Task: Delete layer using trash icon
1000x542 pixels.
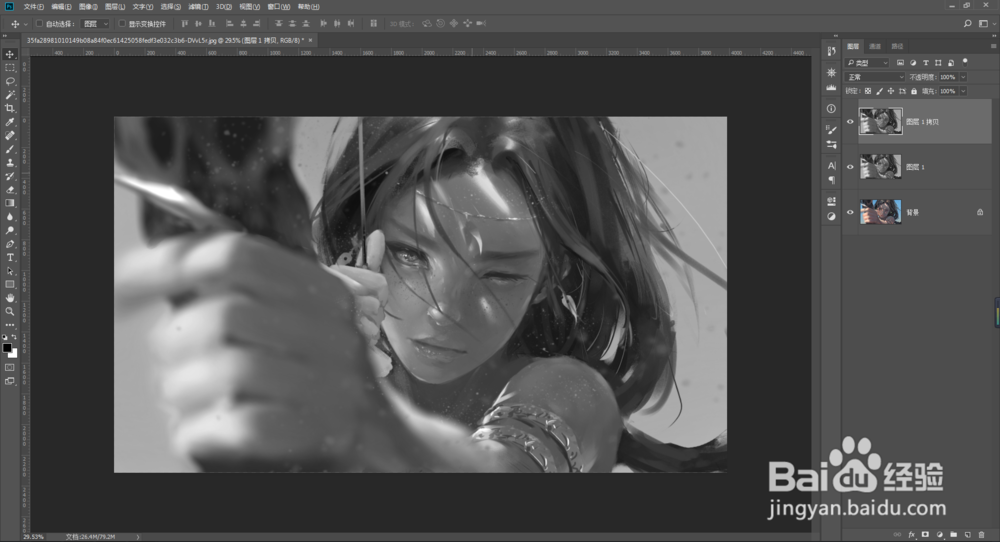Action: coord(982,534)
